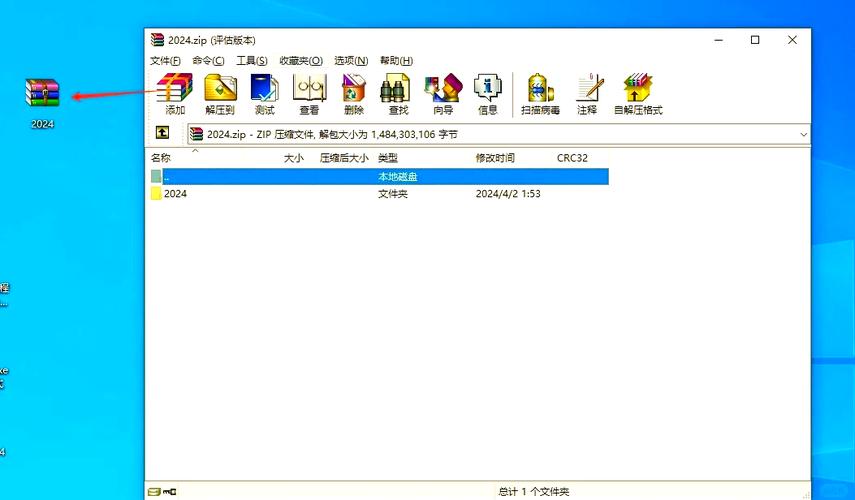The image size is (855, 500).
Task: Click the 文件夹 type cell
Action: 393,194
